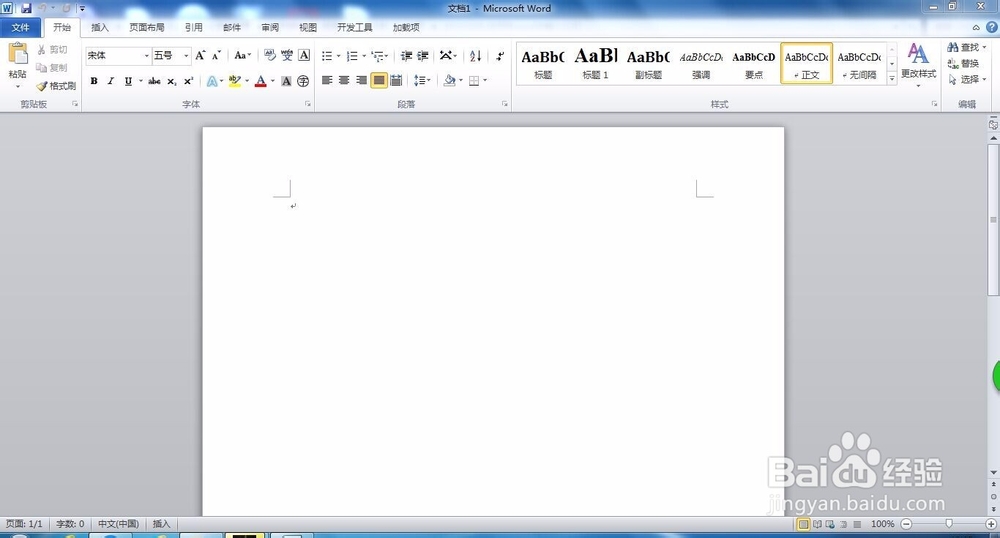This screenshot has width=1000, height=538.
Task: Decrease paragraph indent
Action: (406, 56)
